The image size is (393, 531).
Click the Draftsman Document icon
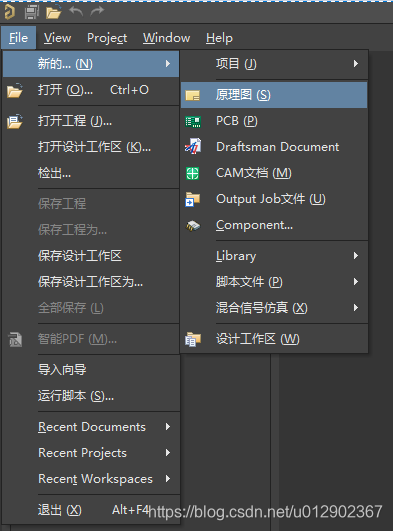click(193, 147)
